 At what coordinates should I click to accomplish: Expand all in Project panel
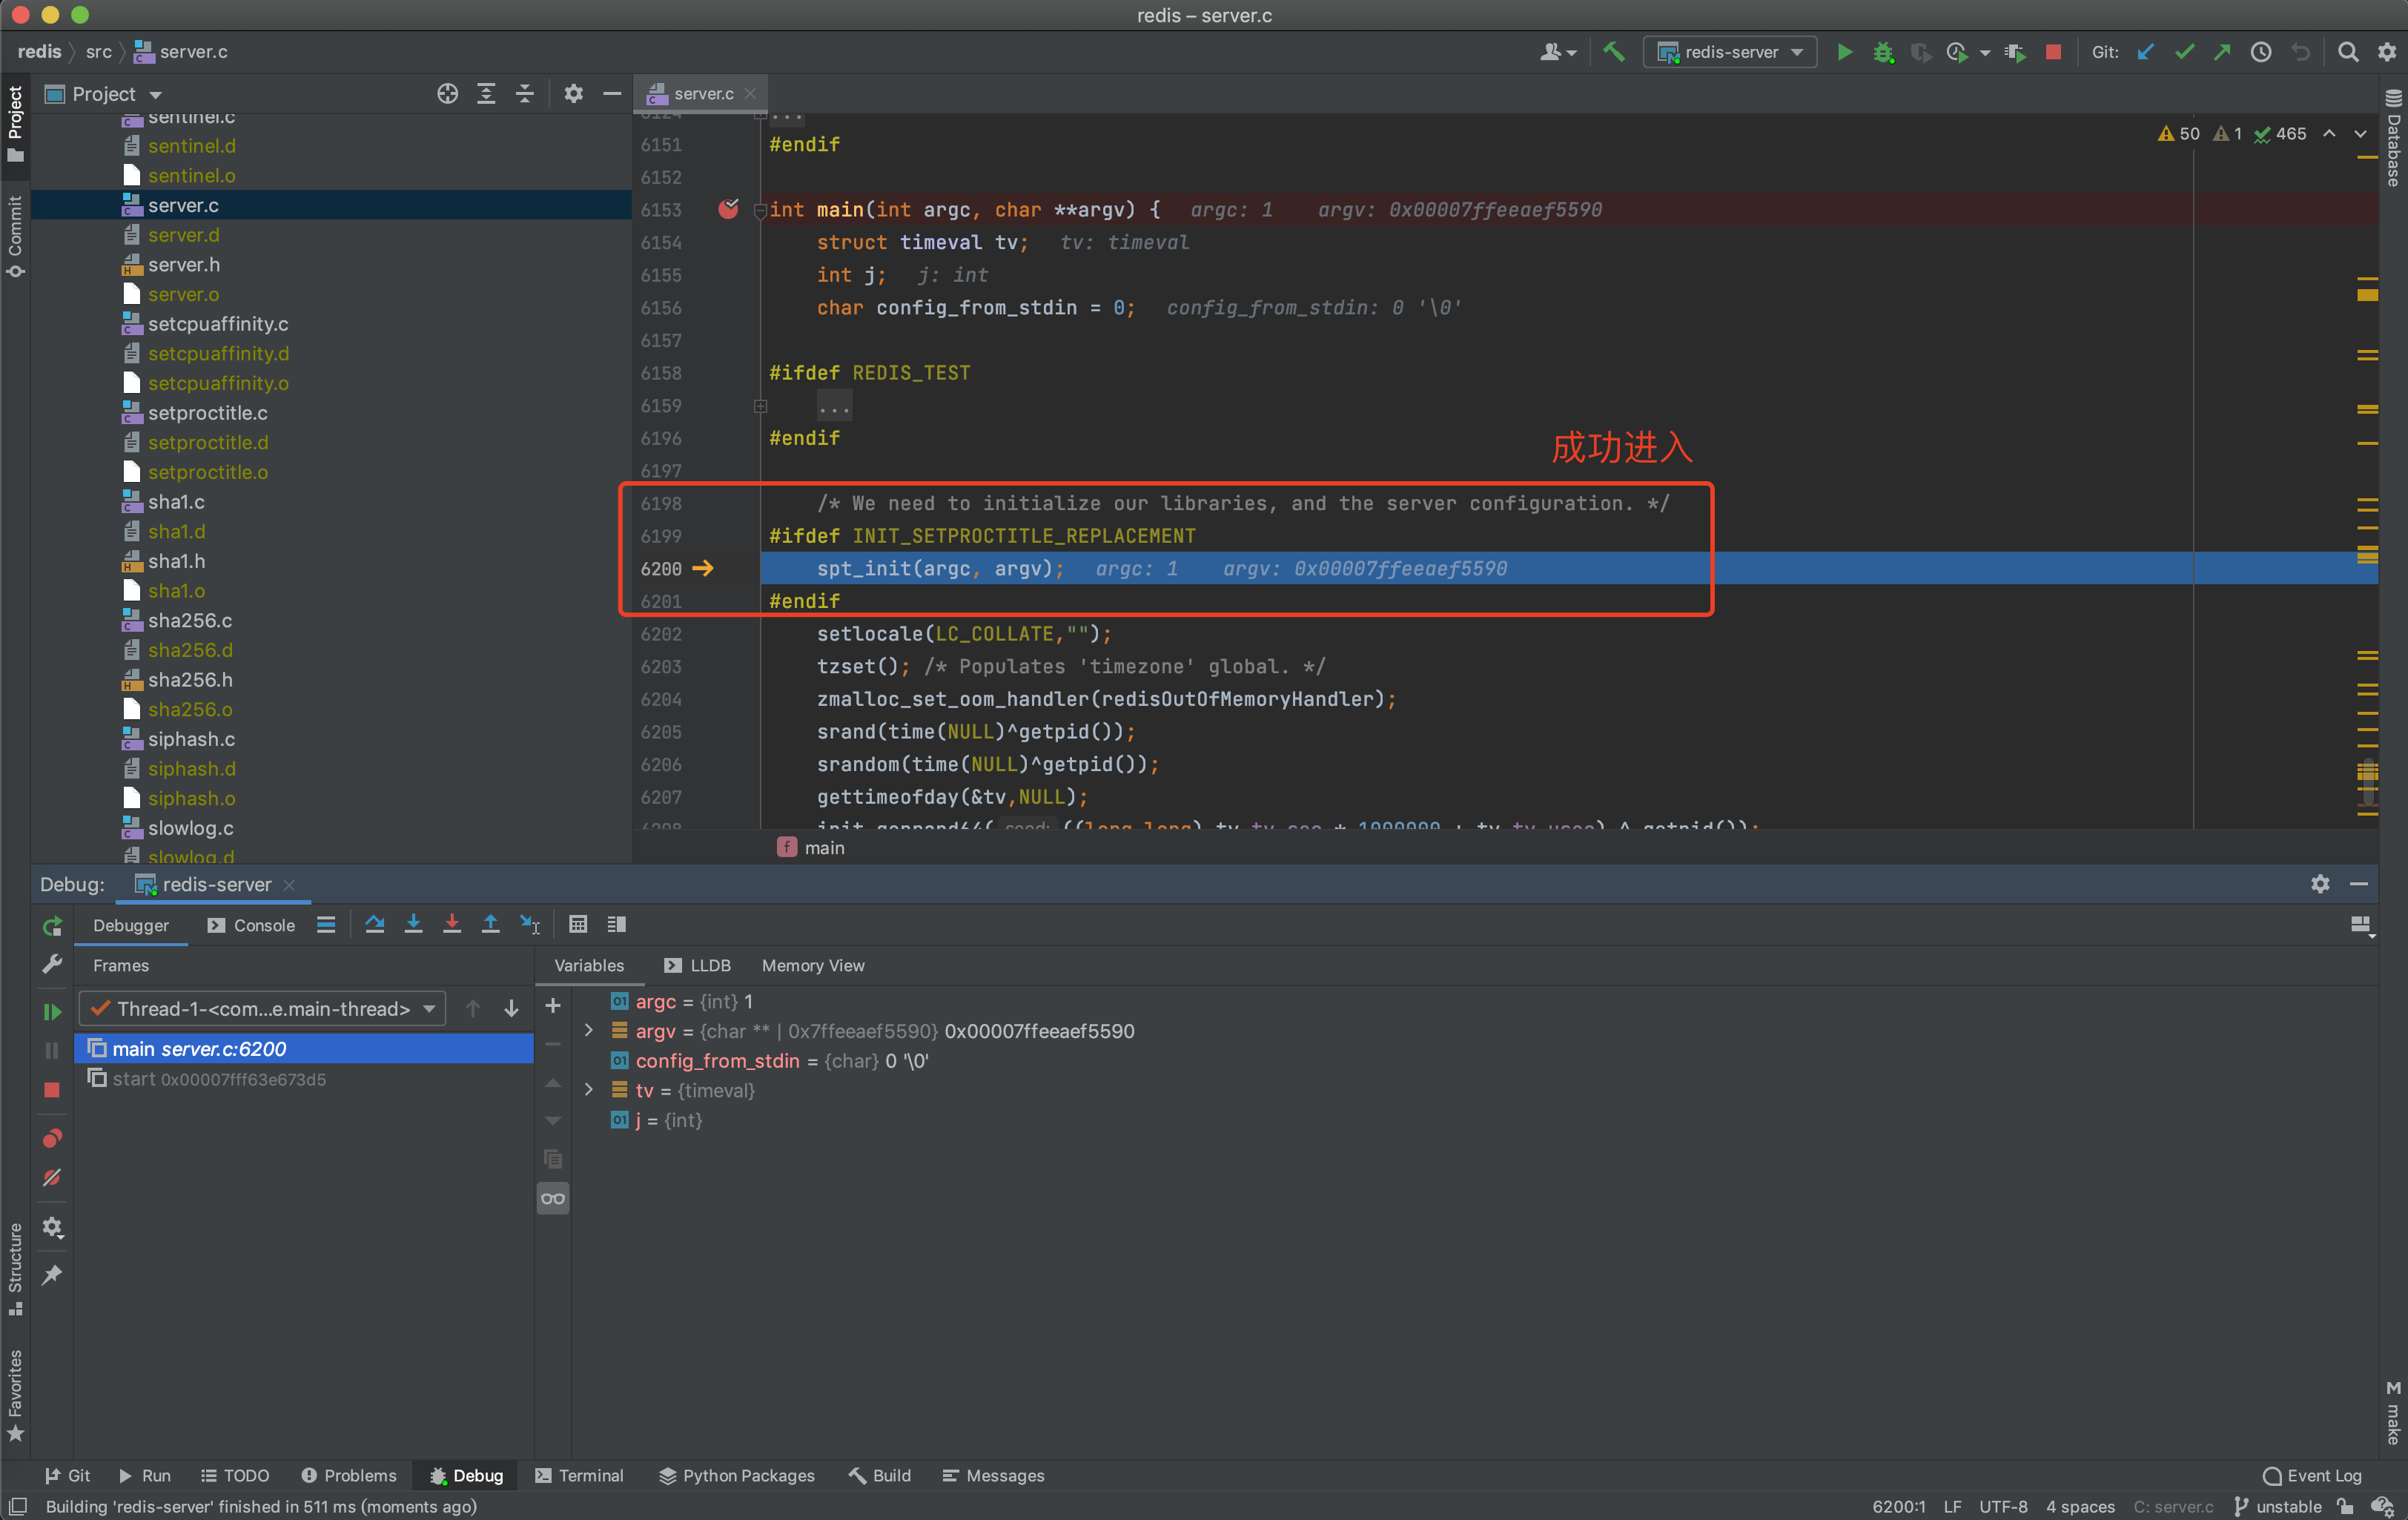(486, 94)
